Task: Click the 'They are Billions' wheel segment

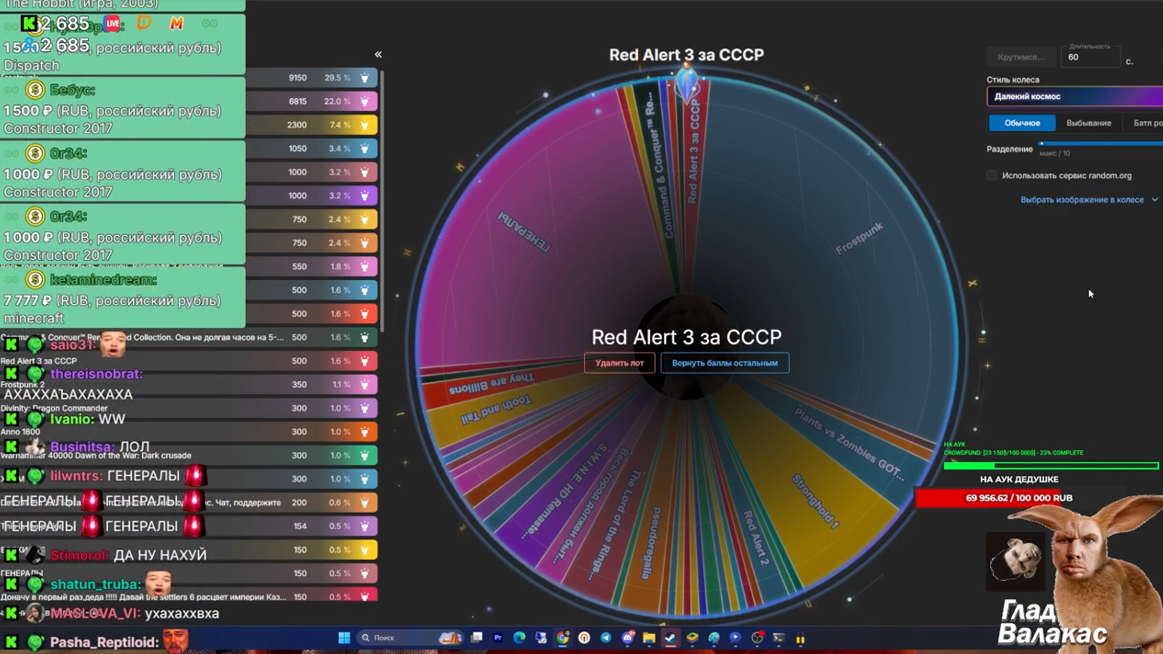Action: [x=490, y=385]
